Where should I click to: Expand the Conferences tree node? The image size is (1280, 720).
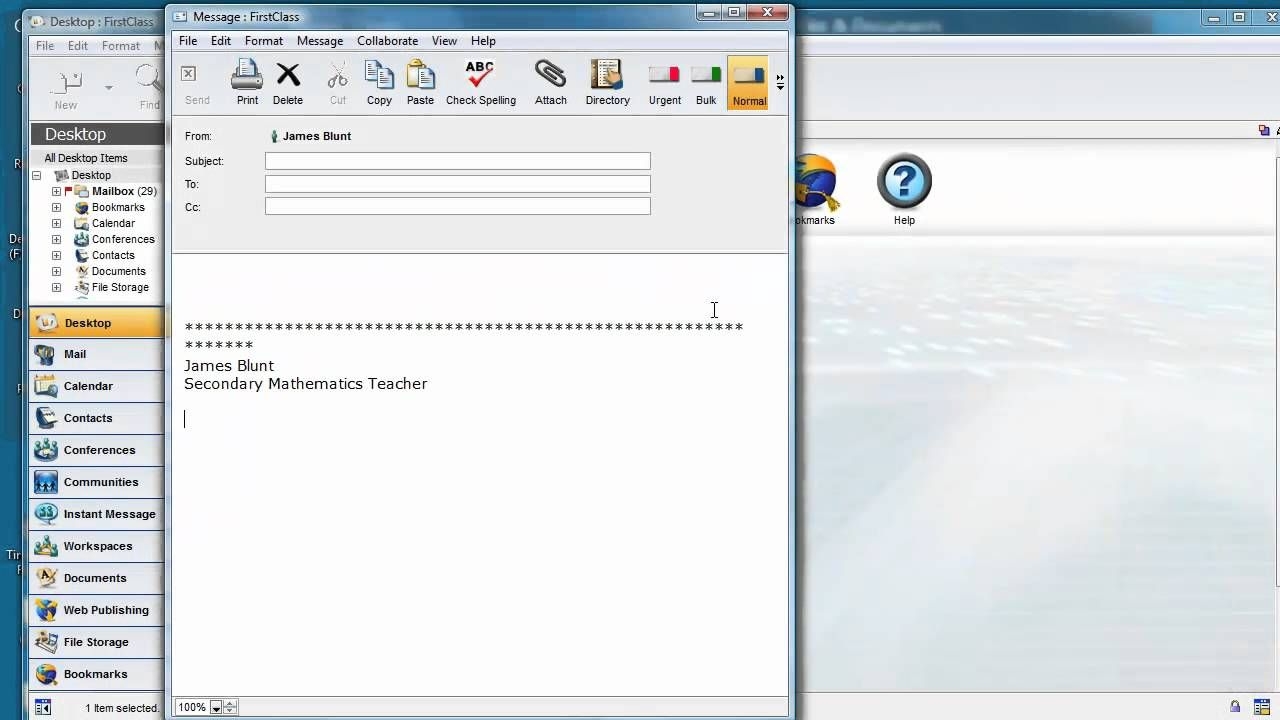point(57,239)
